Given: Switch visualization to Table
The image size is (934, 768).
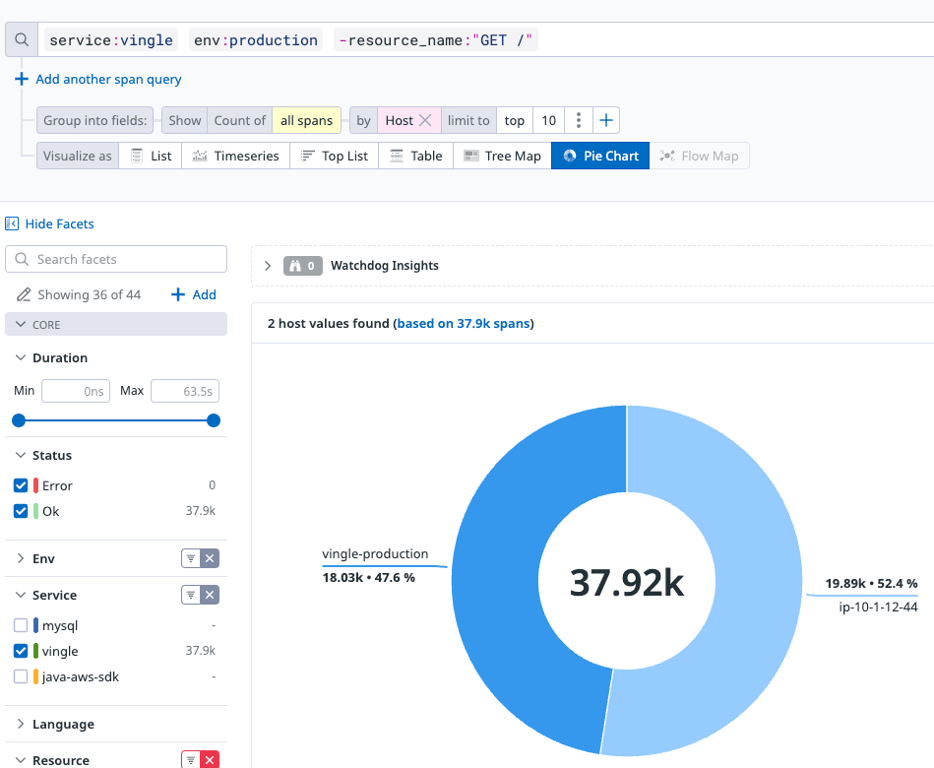Looking at the screenshot, I should pyautogui.click(x=416, y=156).
